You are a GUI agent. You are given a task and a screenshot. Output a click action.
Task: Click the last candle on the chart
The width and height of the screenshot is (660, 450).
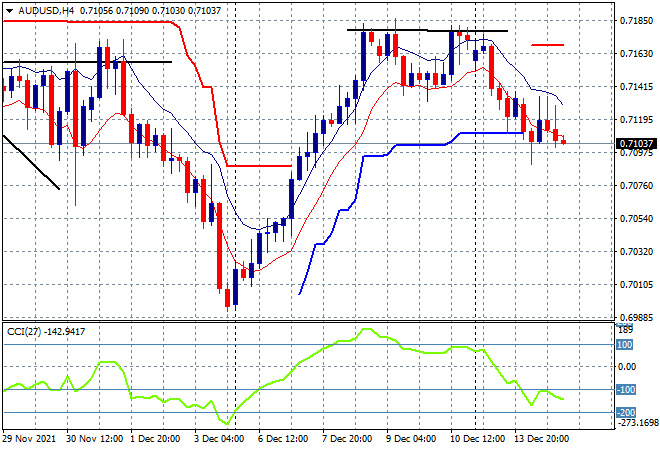click(564, 141)
